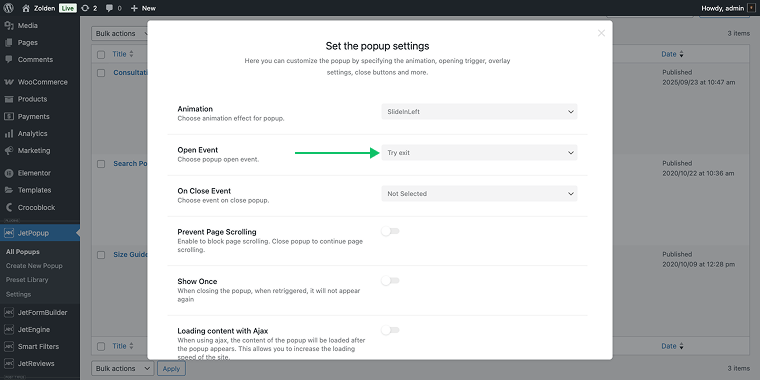The height and width of the screenshot is (380, 760).
Task: Open the Media menu label in sidebar
Action: [x=28, y=25]
